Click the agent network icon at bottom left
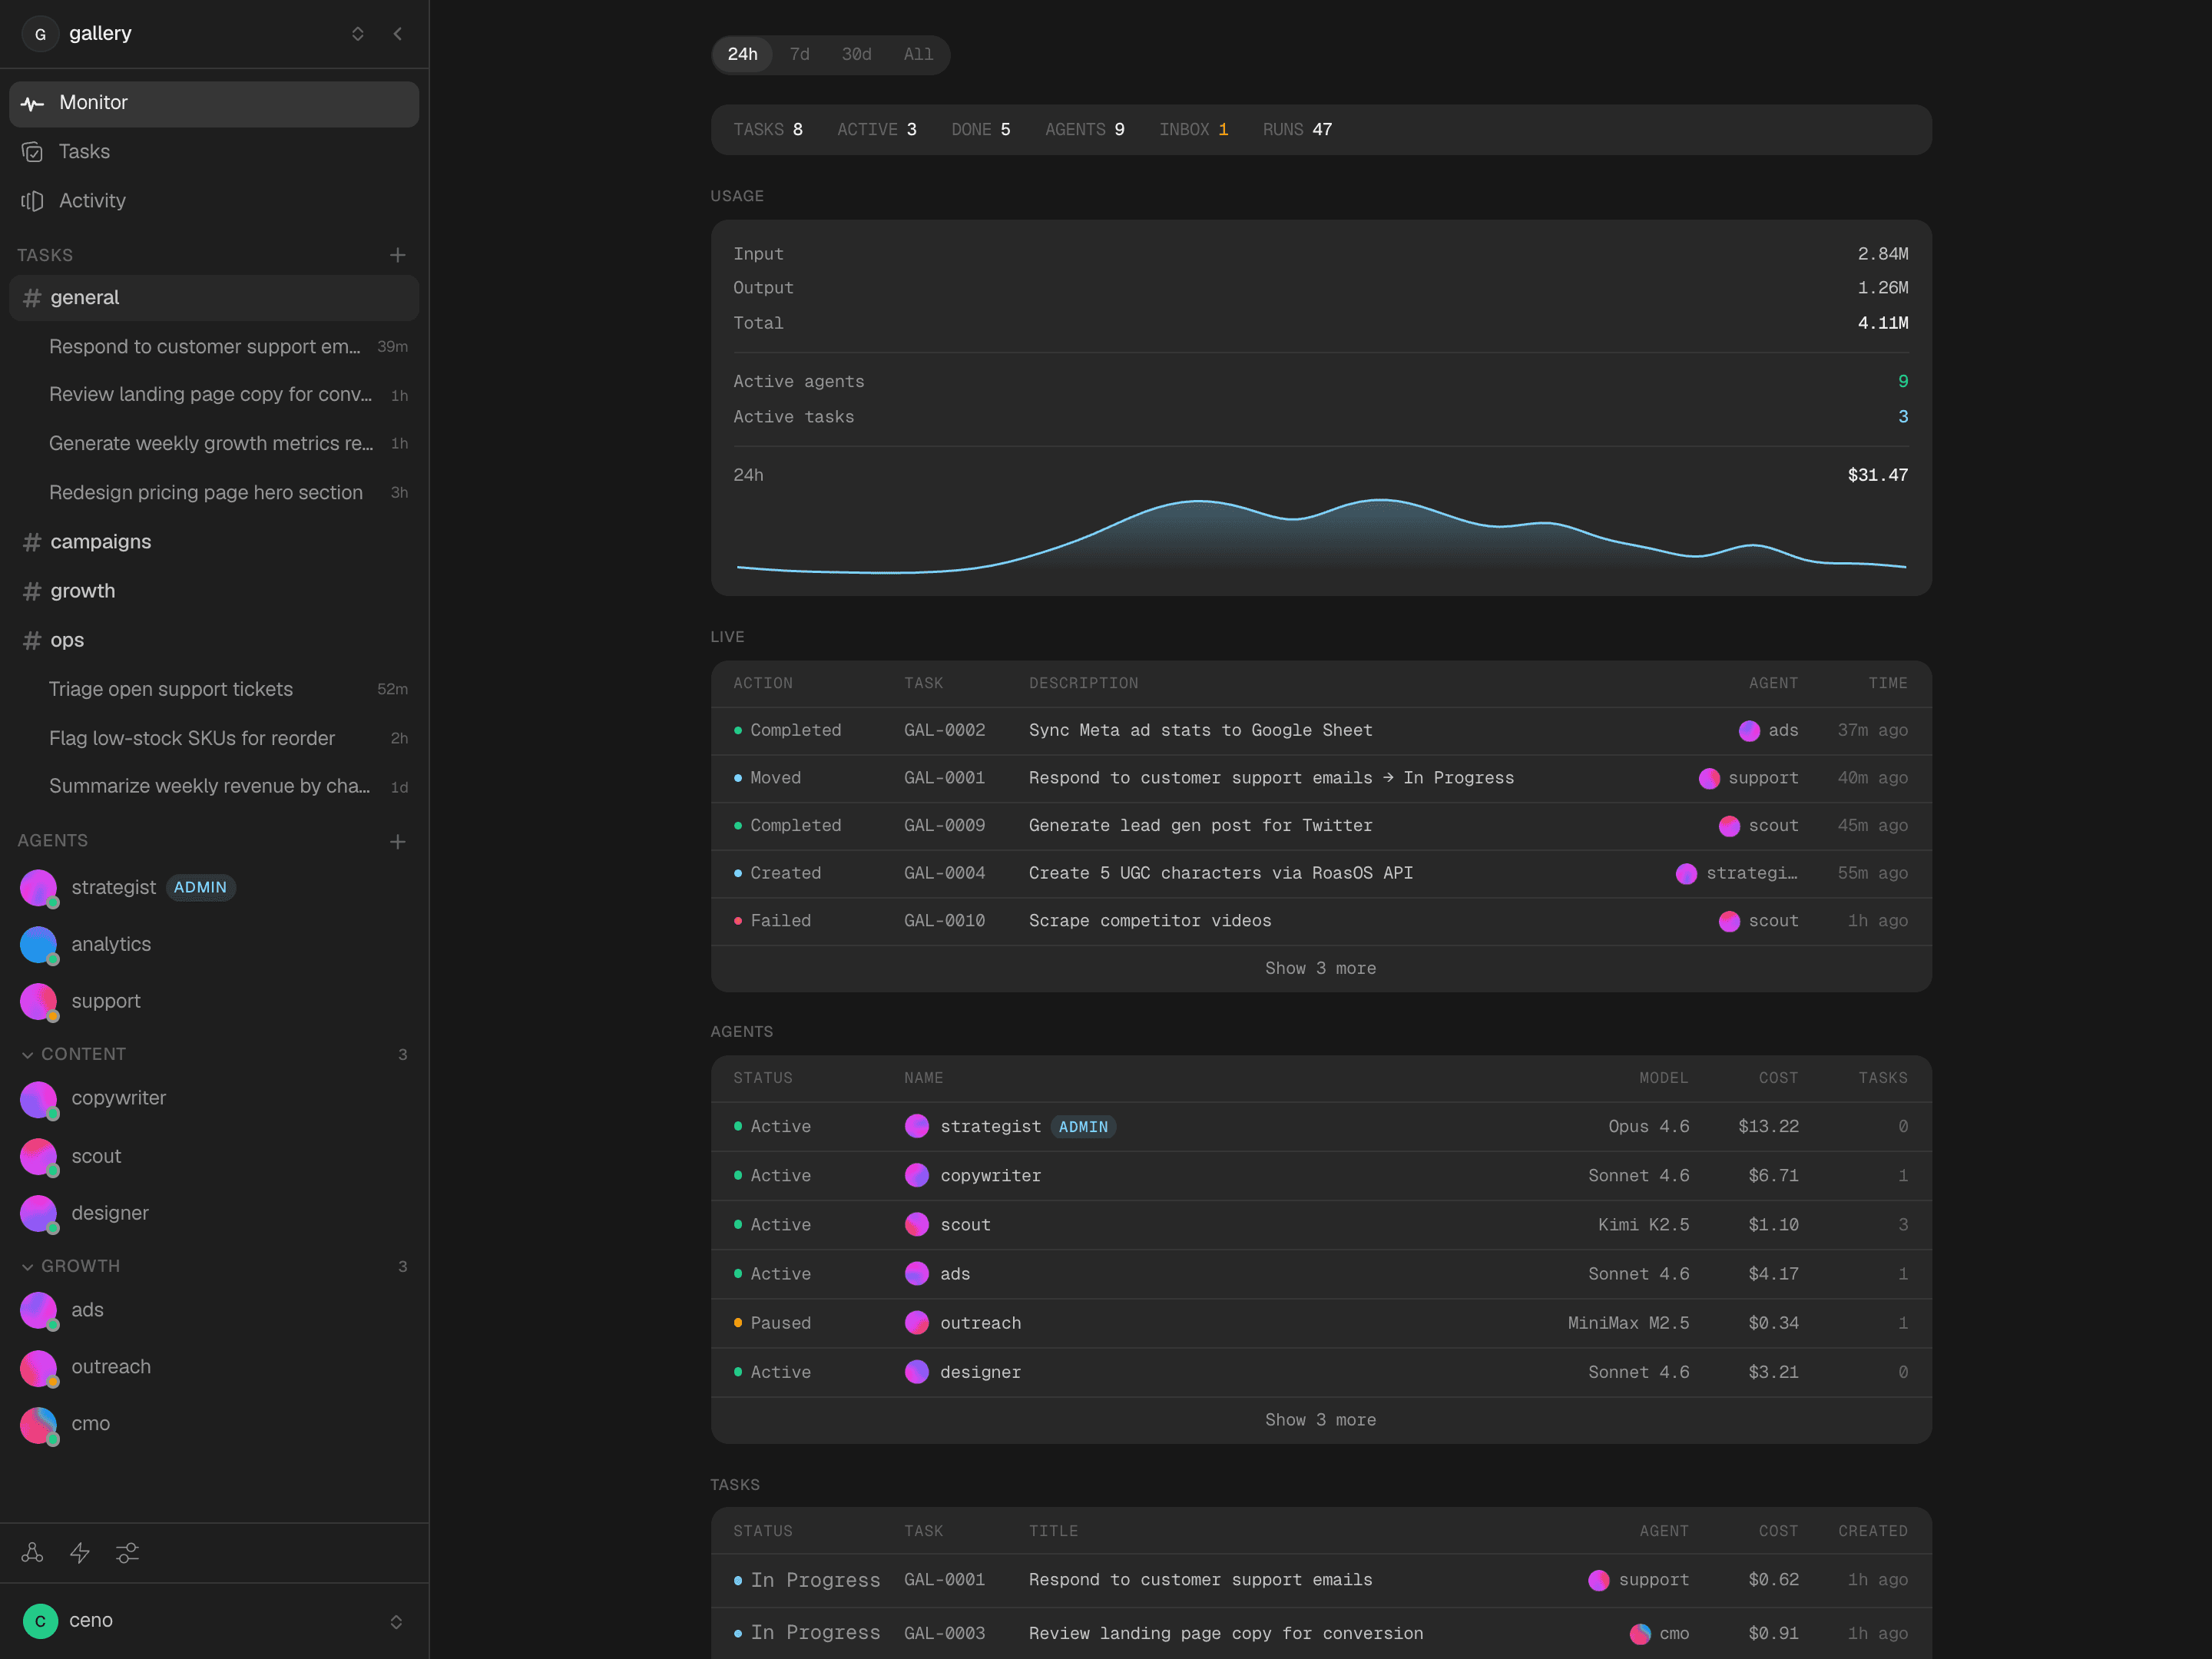 point(32,1553)
